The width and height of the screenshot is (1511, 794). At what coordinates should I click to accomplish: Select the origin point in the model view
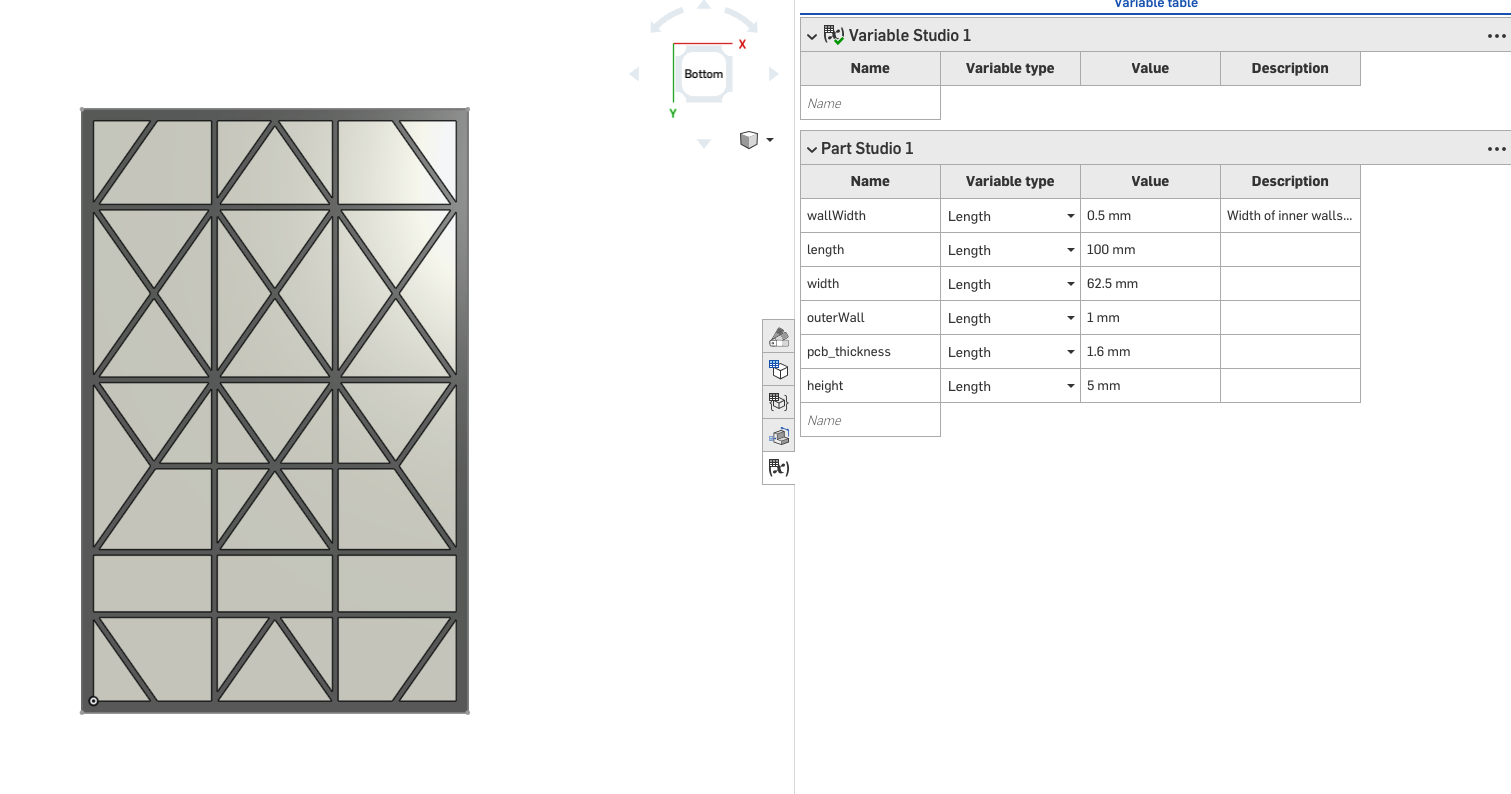click(x=94, y=701)
